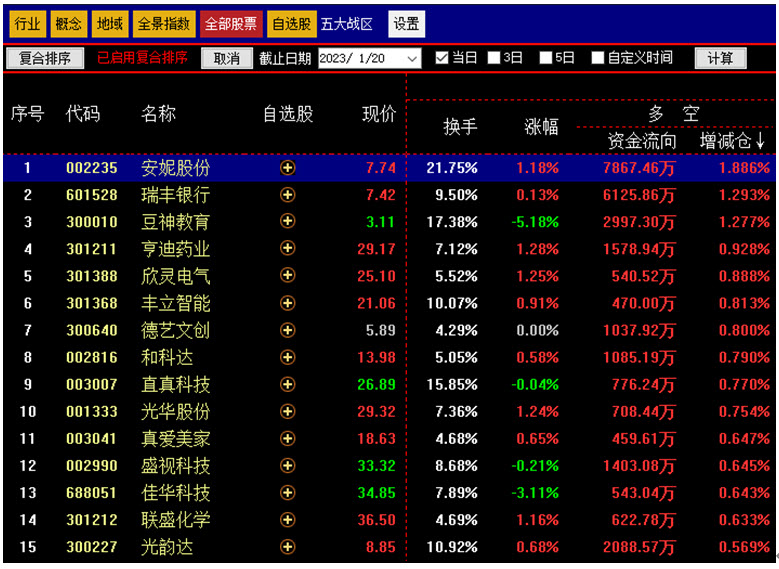Click the 自选股 column header
Viewport: 779px width, 569px height.
[x=288, y=114]
